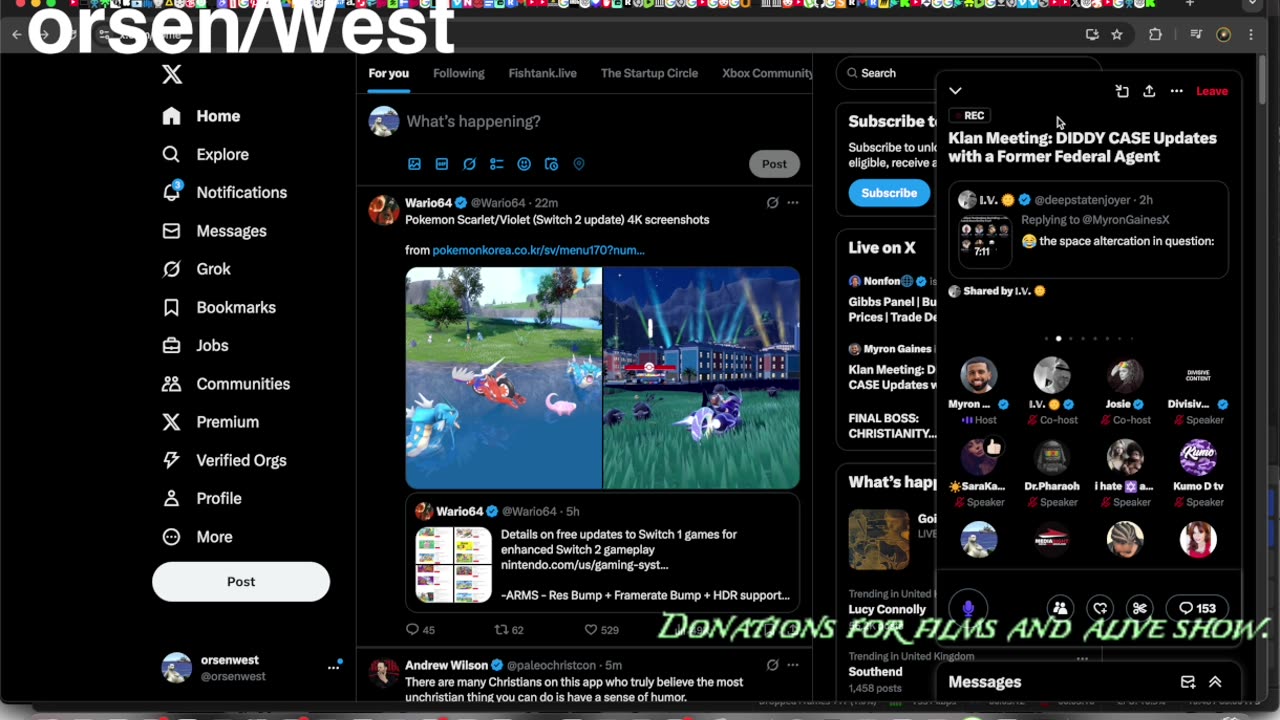Click the blue Subscribe button

[x=889, y=193]
